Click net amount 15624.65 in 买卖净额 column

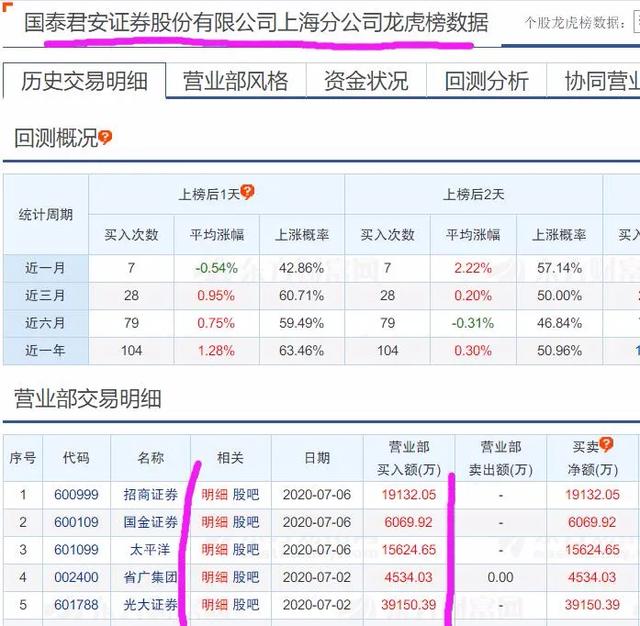592,550
